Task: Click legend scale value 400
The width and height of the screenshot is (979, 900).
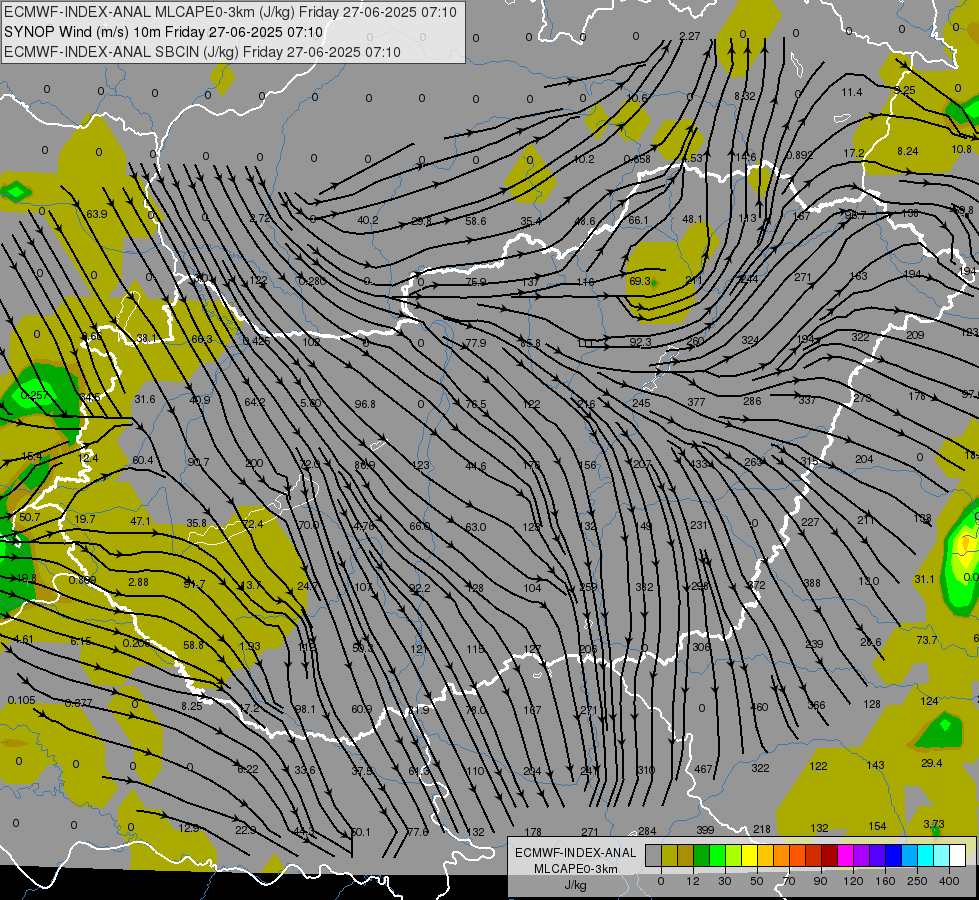Action: click(x=949, y=881)
